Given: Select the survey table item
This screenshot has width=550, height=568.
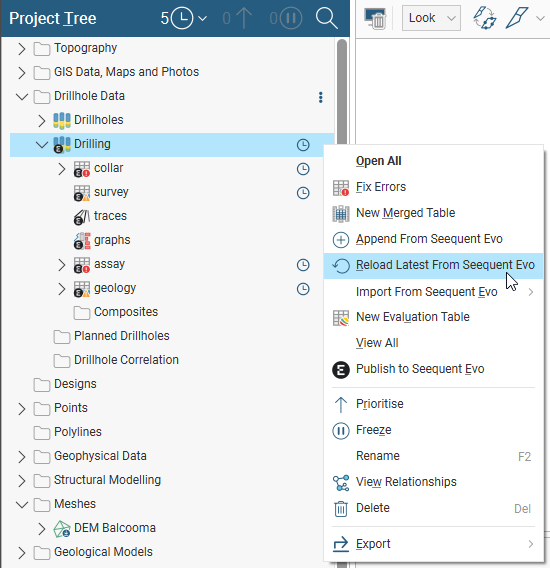Looking at the screenshot, I should pyautogui.click(x=111, y=192).
